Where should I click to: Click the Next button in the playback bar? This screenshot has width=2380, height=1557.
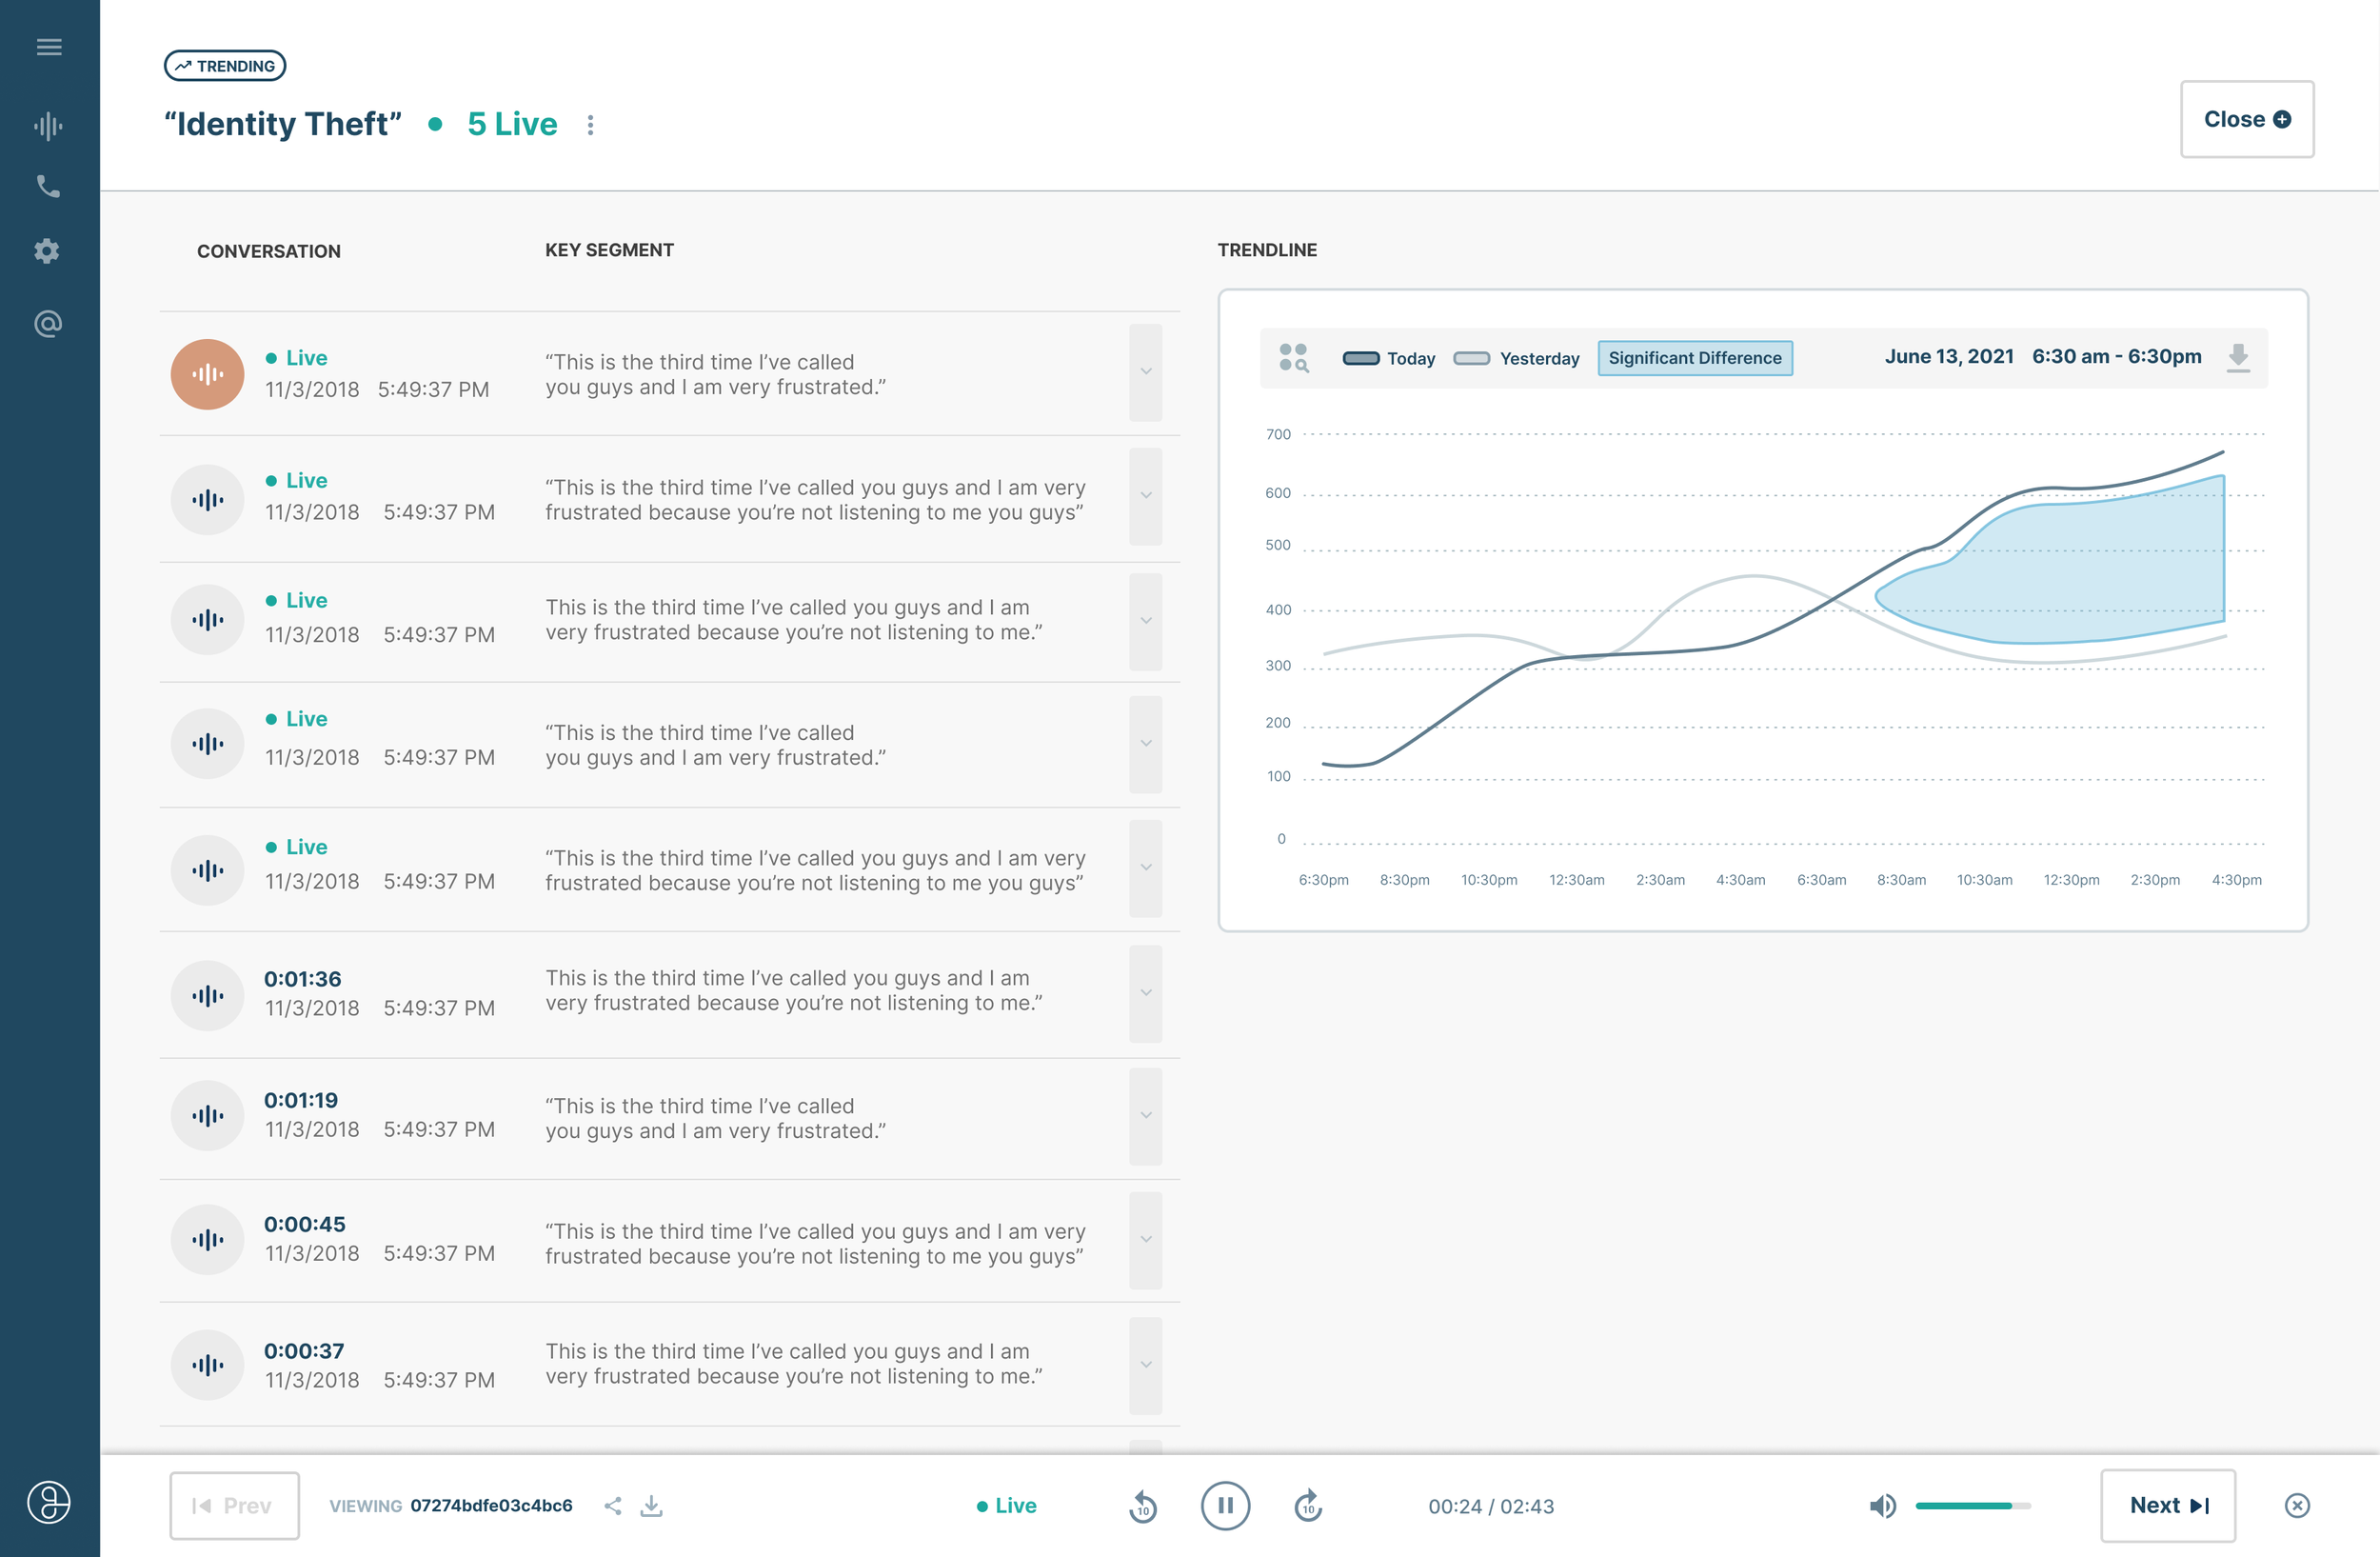click(2167, 1505)
